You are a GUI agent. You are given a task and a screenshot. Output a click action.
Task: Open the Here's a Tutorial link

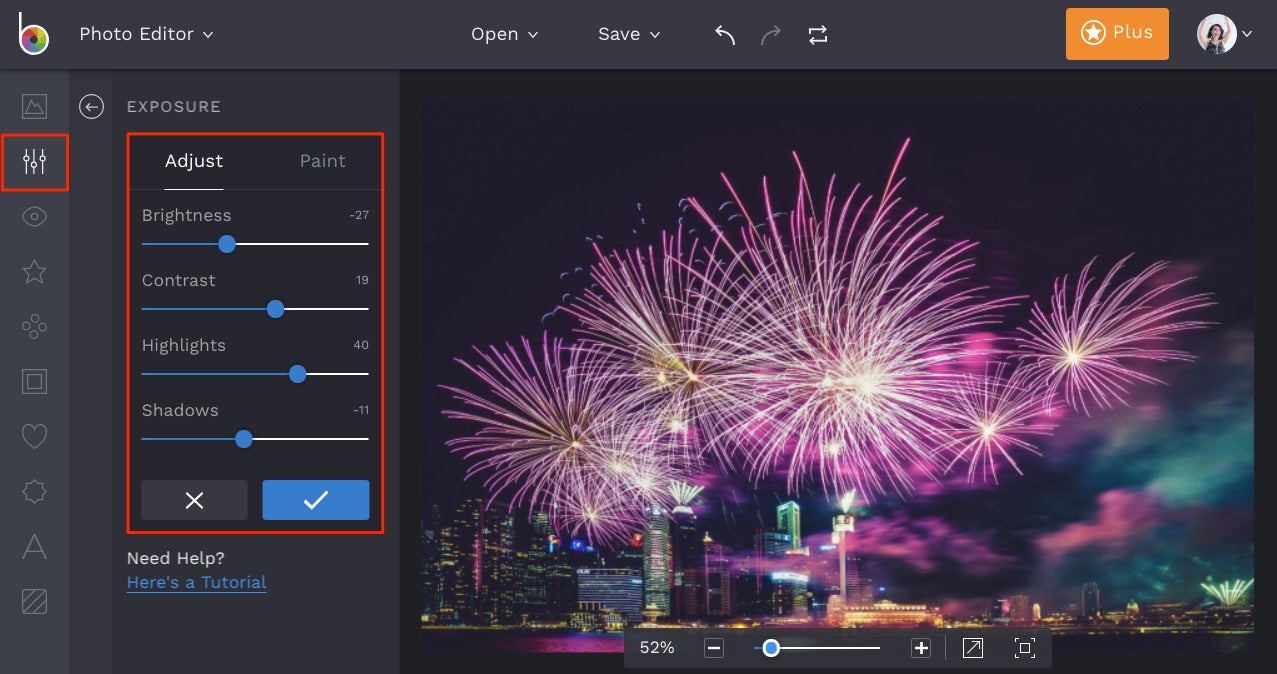click(196, 582)
